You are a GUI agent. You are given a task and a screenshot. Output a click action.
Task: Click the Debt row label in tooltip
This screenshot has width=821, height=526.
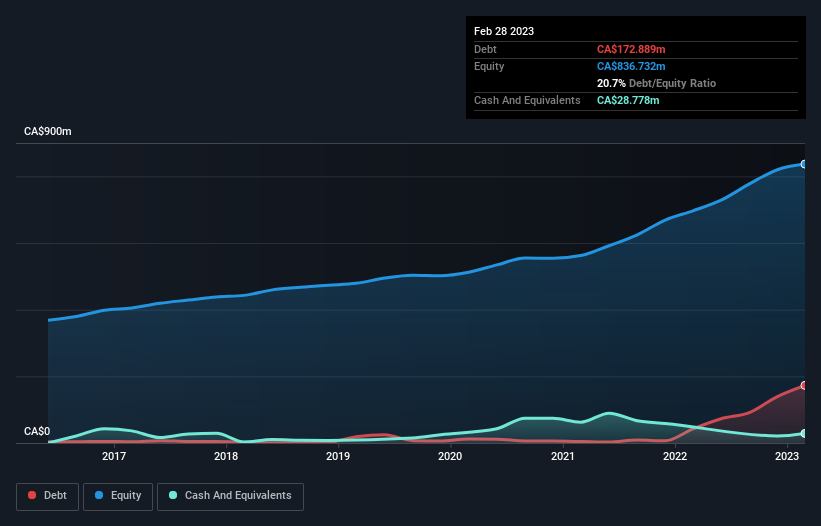(x=485, y=49)
